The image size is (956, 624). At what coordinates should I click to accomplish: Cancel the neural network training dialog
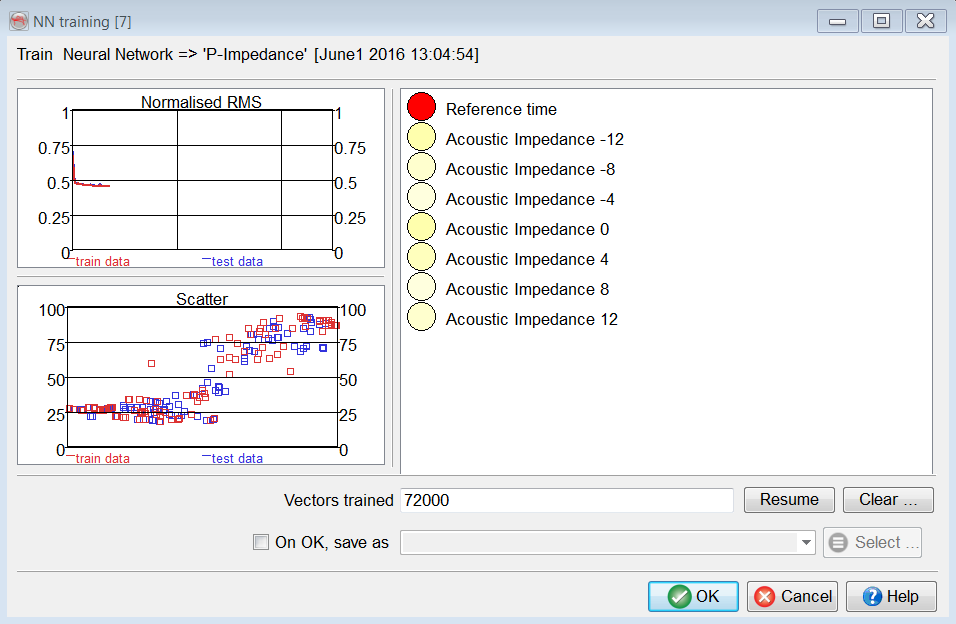(x=792, y=596)
